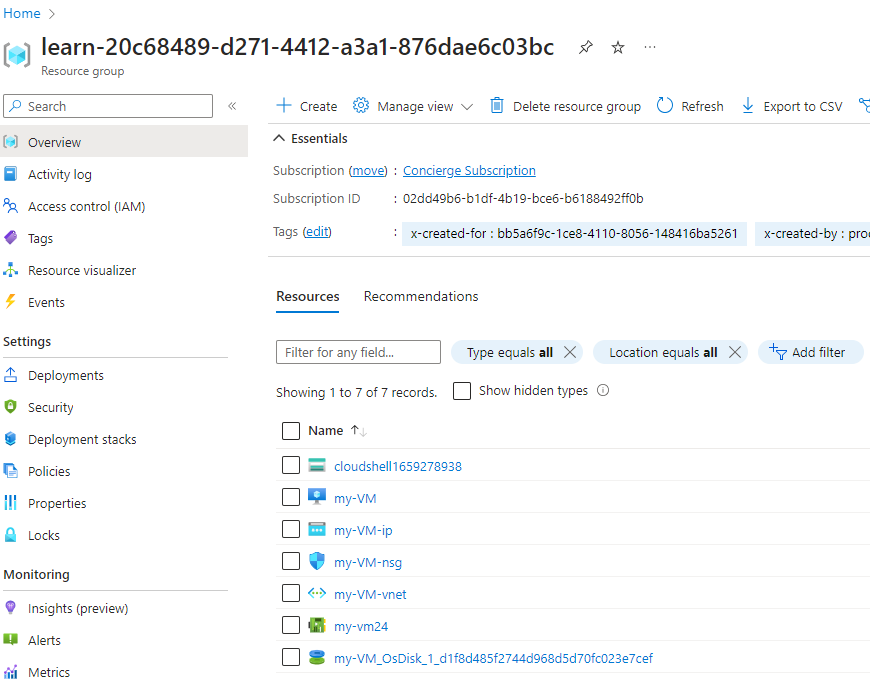The image size is (870, 686).
Task: Collapse the left navigation pane
Action: pyautogui.click(x=231, y=106)
